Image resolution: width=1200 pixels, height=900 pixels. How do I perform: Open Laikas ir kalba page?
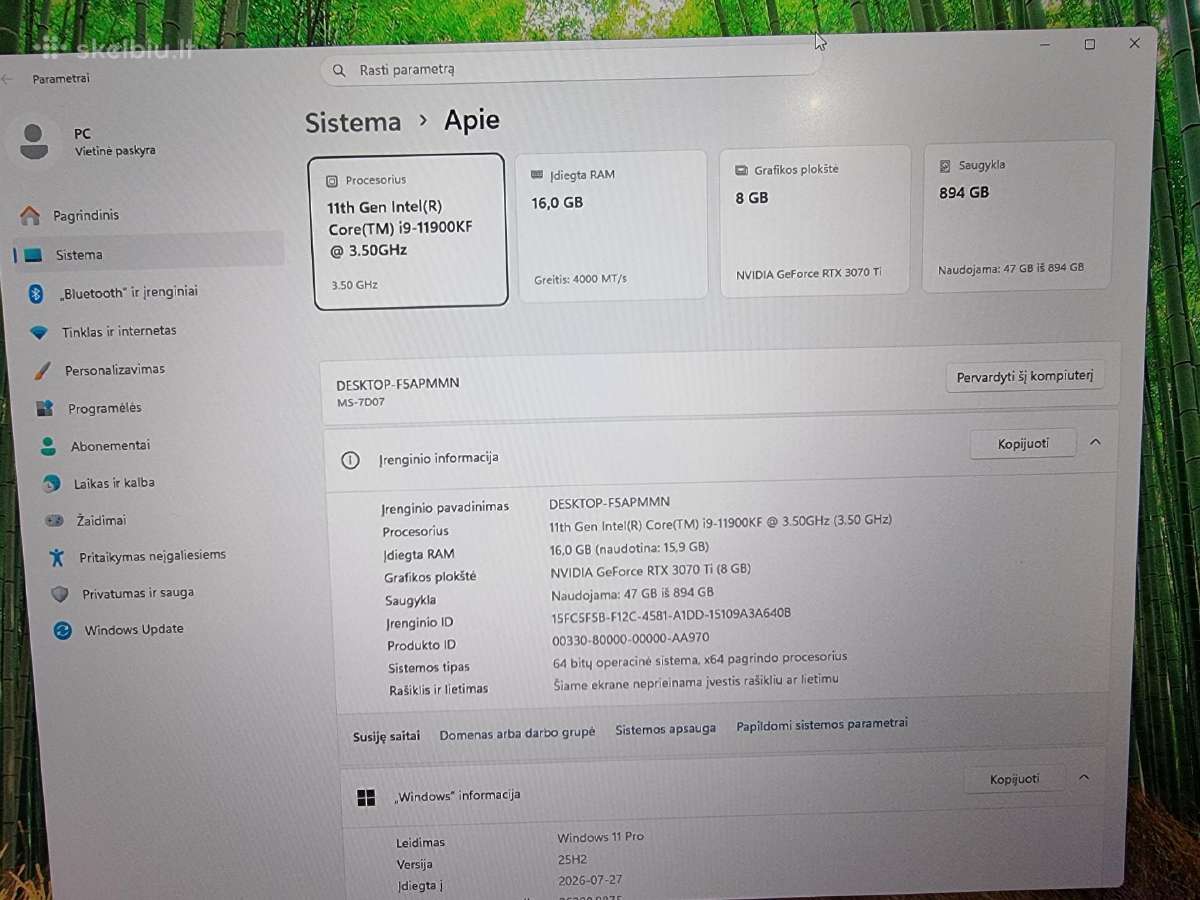[x=114, y=483]
